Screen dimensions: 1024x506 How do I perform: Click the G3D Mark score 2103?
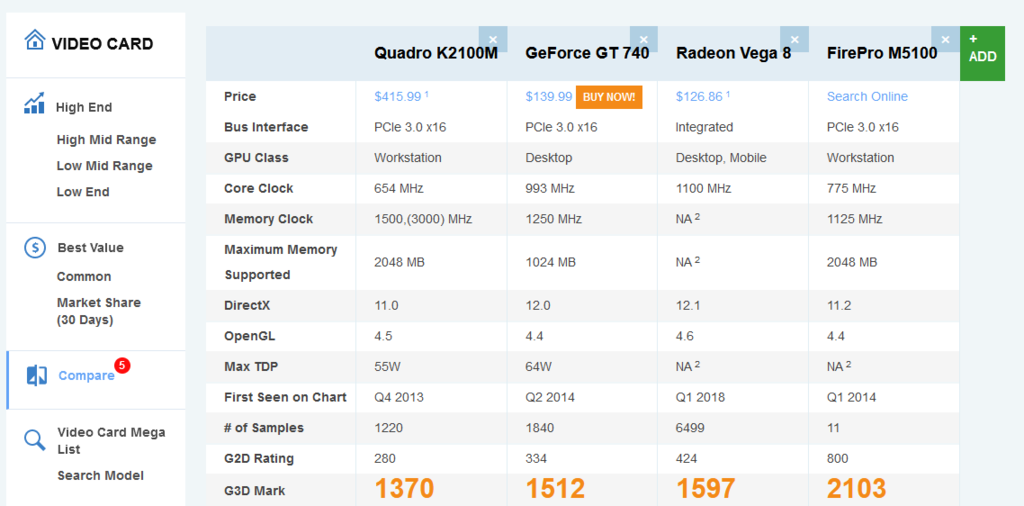857,489
